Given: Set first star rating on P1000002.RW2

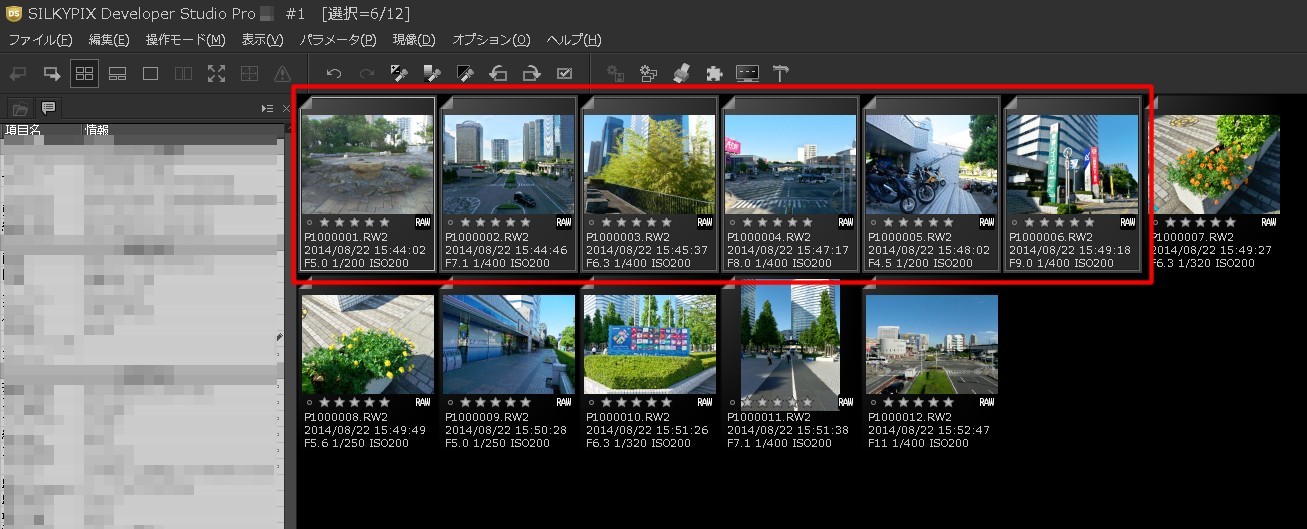Looking at the screenshot, I should tap(463, 222).
